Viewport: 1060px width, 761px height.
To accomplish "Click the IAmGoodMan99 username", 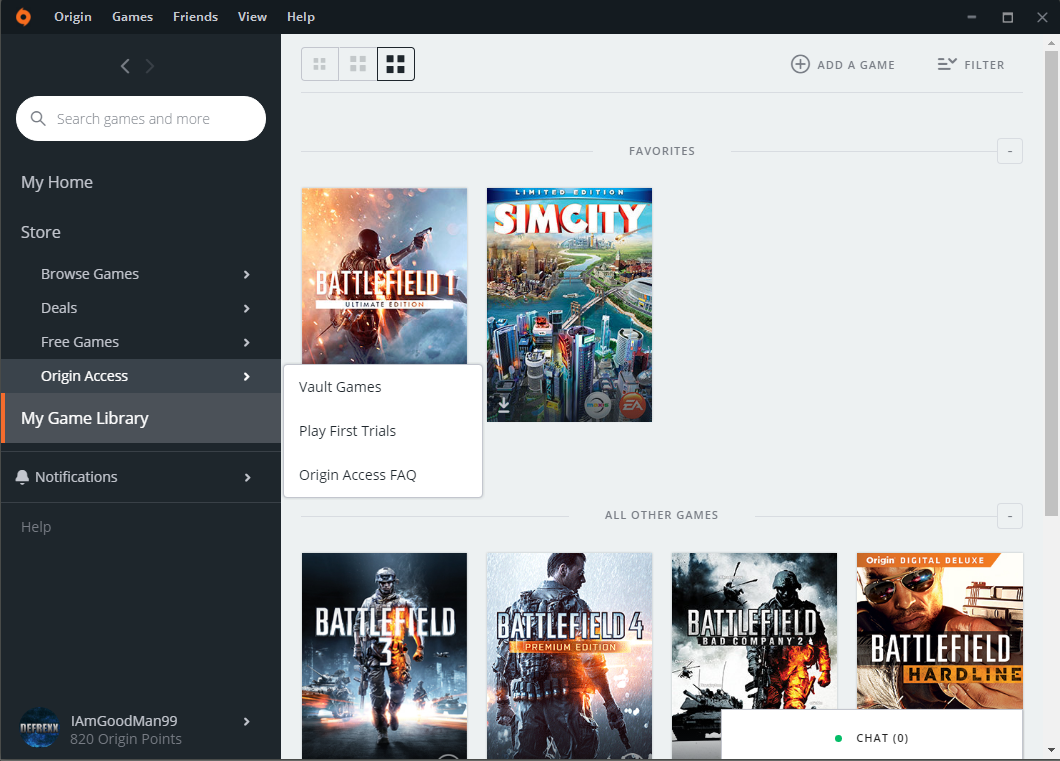I will 124,721.
